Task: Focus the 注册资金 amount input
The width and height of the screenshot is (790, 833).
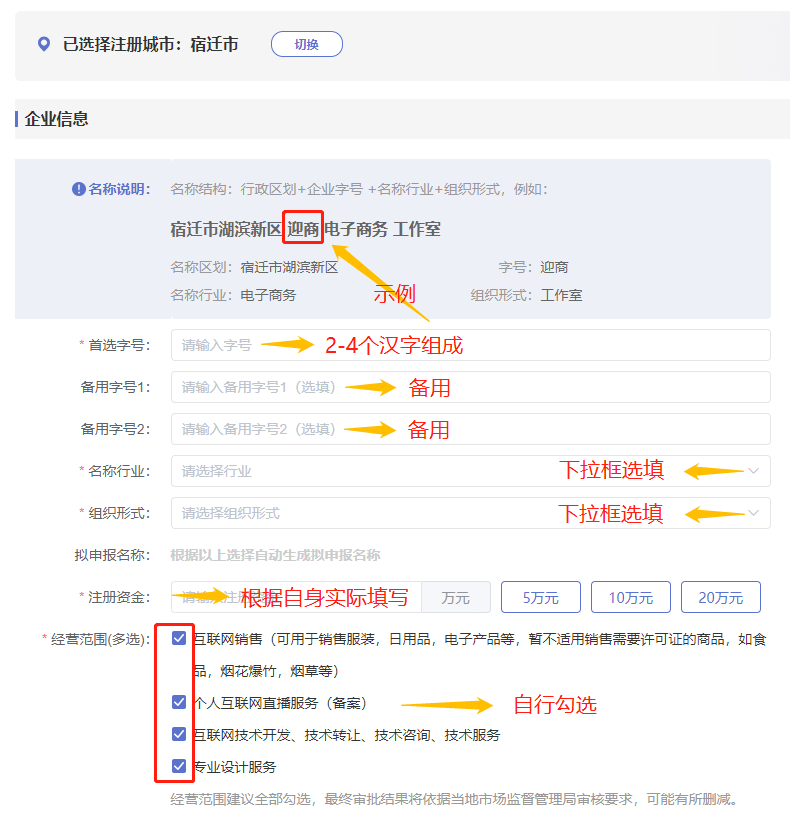Action: coord(296,597)
